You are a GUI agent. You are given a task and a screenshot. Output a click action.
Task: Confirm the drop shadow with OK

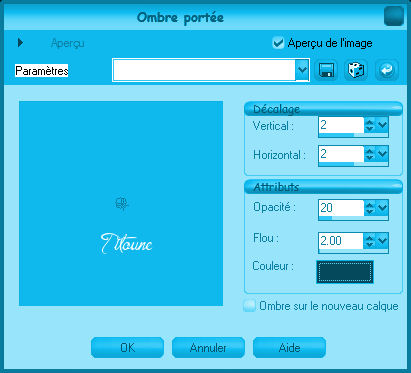coord(127,348)
